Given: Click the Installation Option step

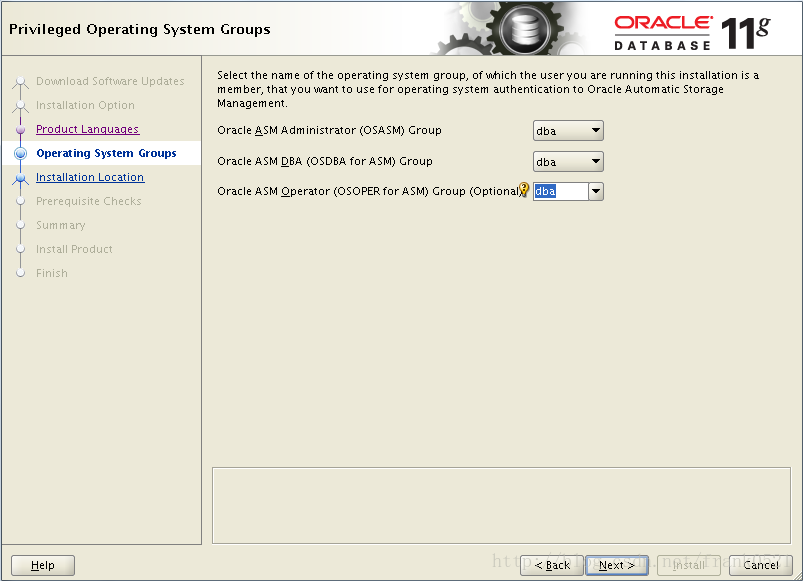Looking at the screenshot, I should click(86, 105).
